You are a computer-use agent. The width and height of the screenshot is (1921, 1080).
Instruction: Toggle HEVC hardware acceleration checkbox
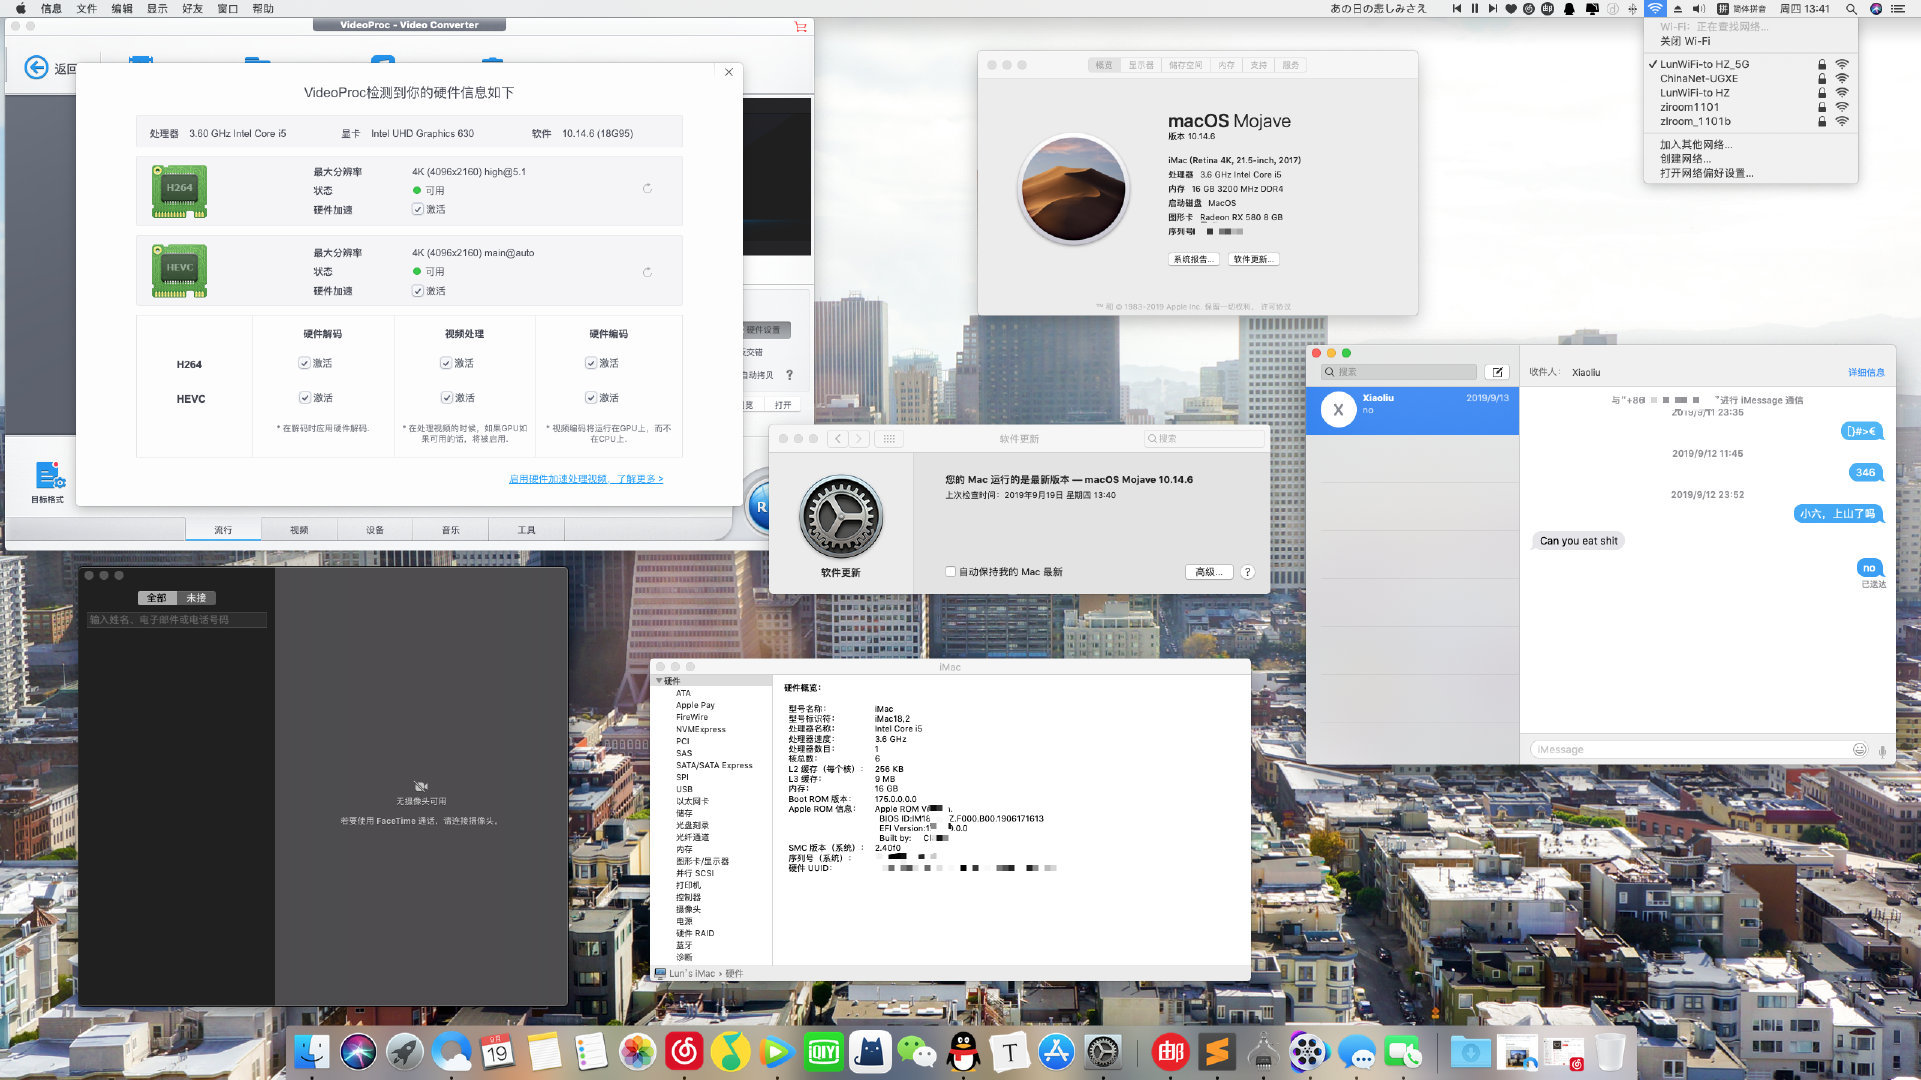click(x=417, y=291)
